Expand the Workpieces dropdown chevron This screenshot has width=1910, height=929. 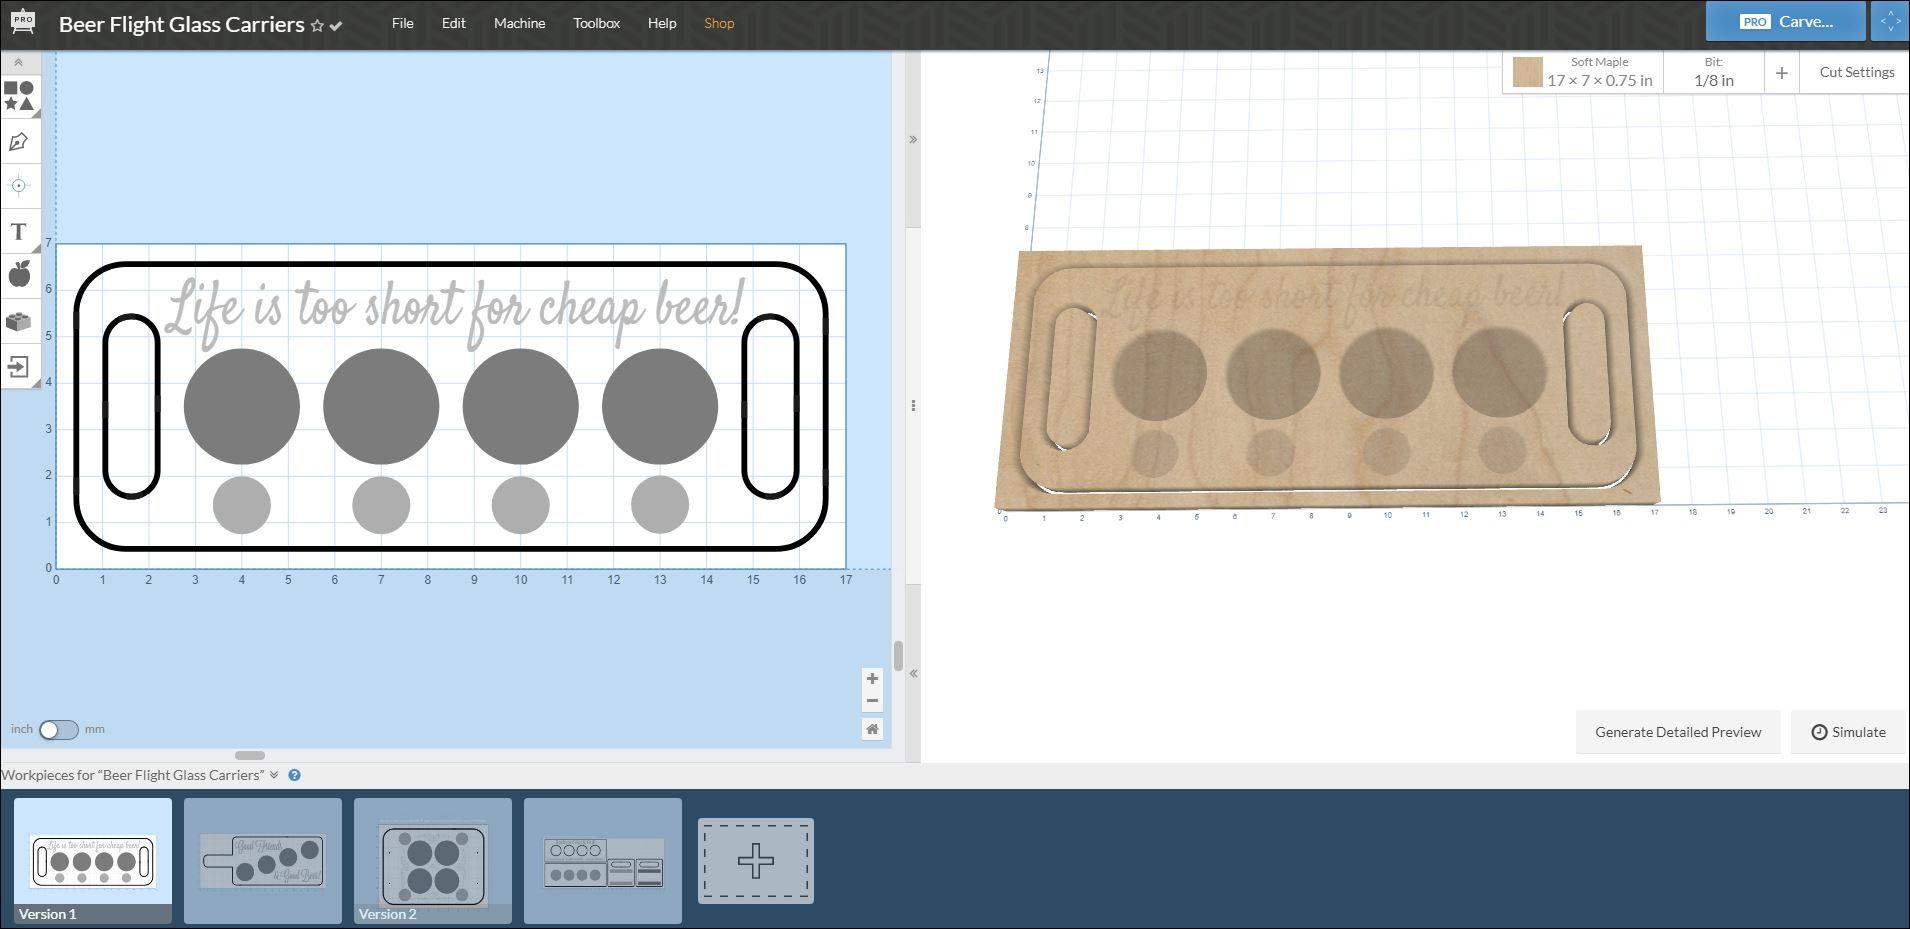pyautogui.click(x=274, y=775)
